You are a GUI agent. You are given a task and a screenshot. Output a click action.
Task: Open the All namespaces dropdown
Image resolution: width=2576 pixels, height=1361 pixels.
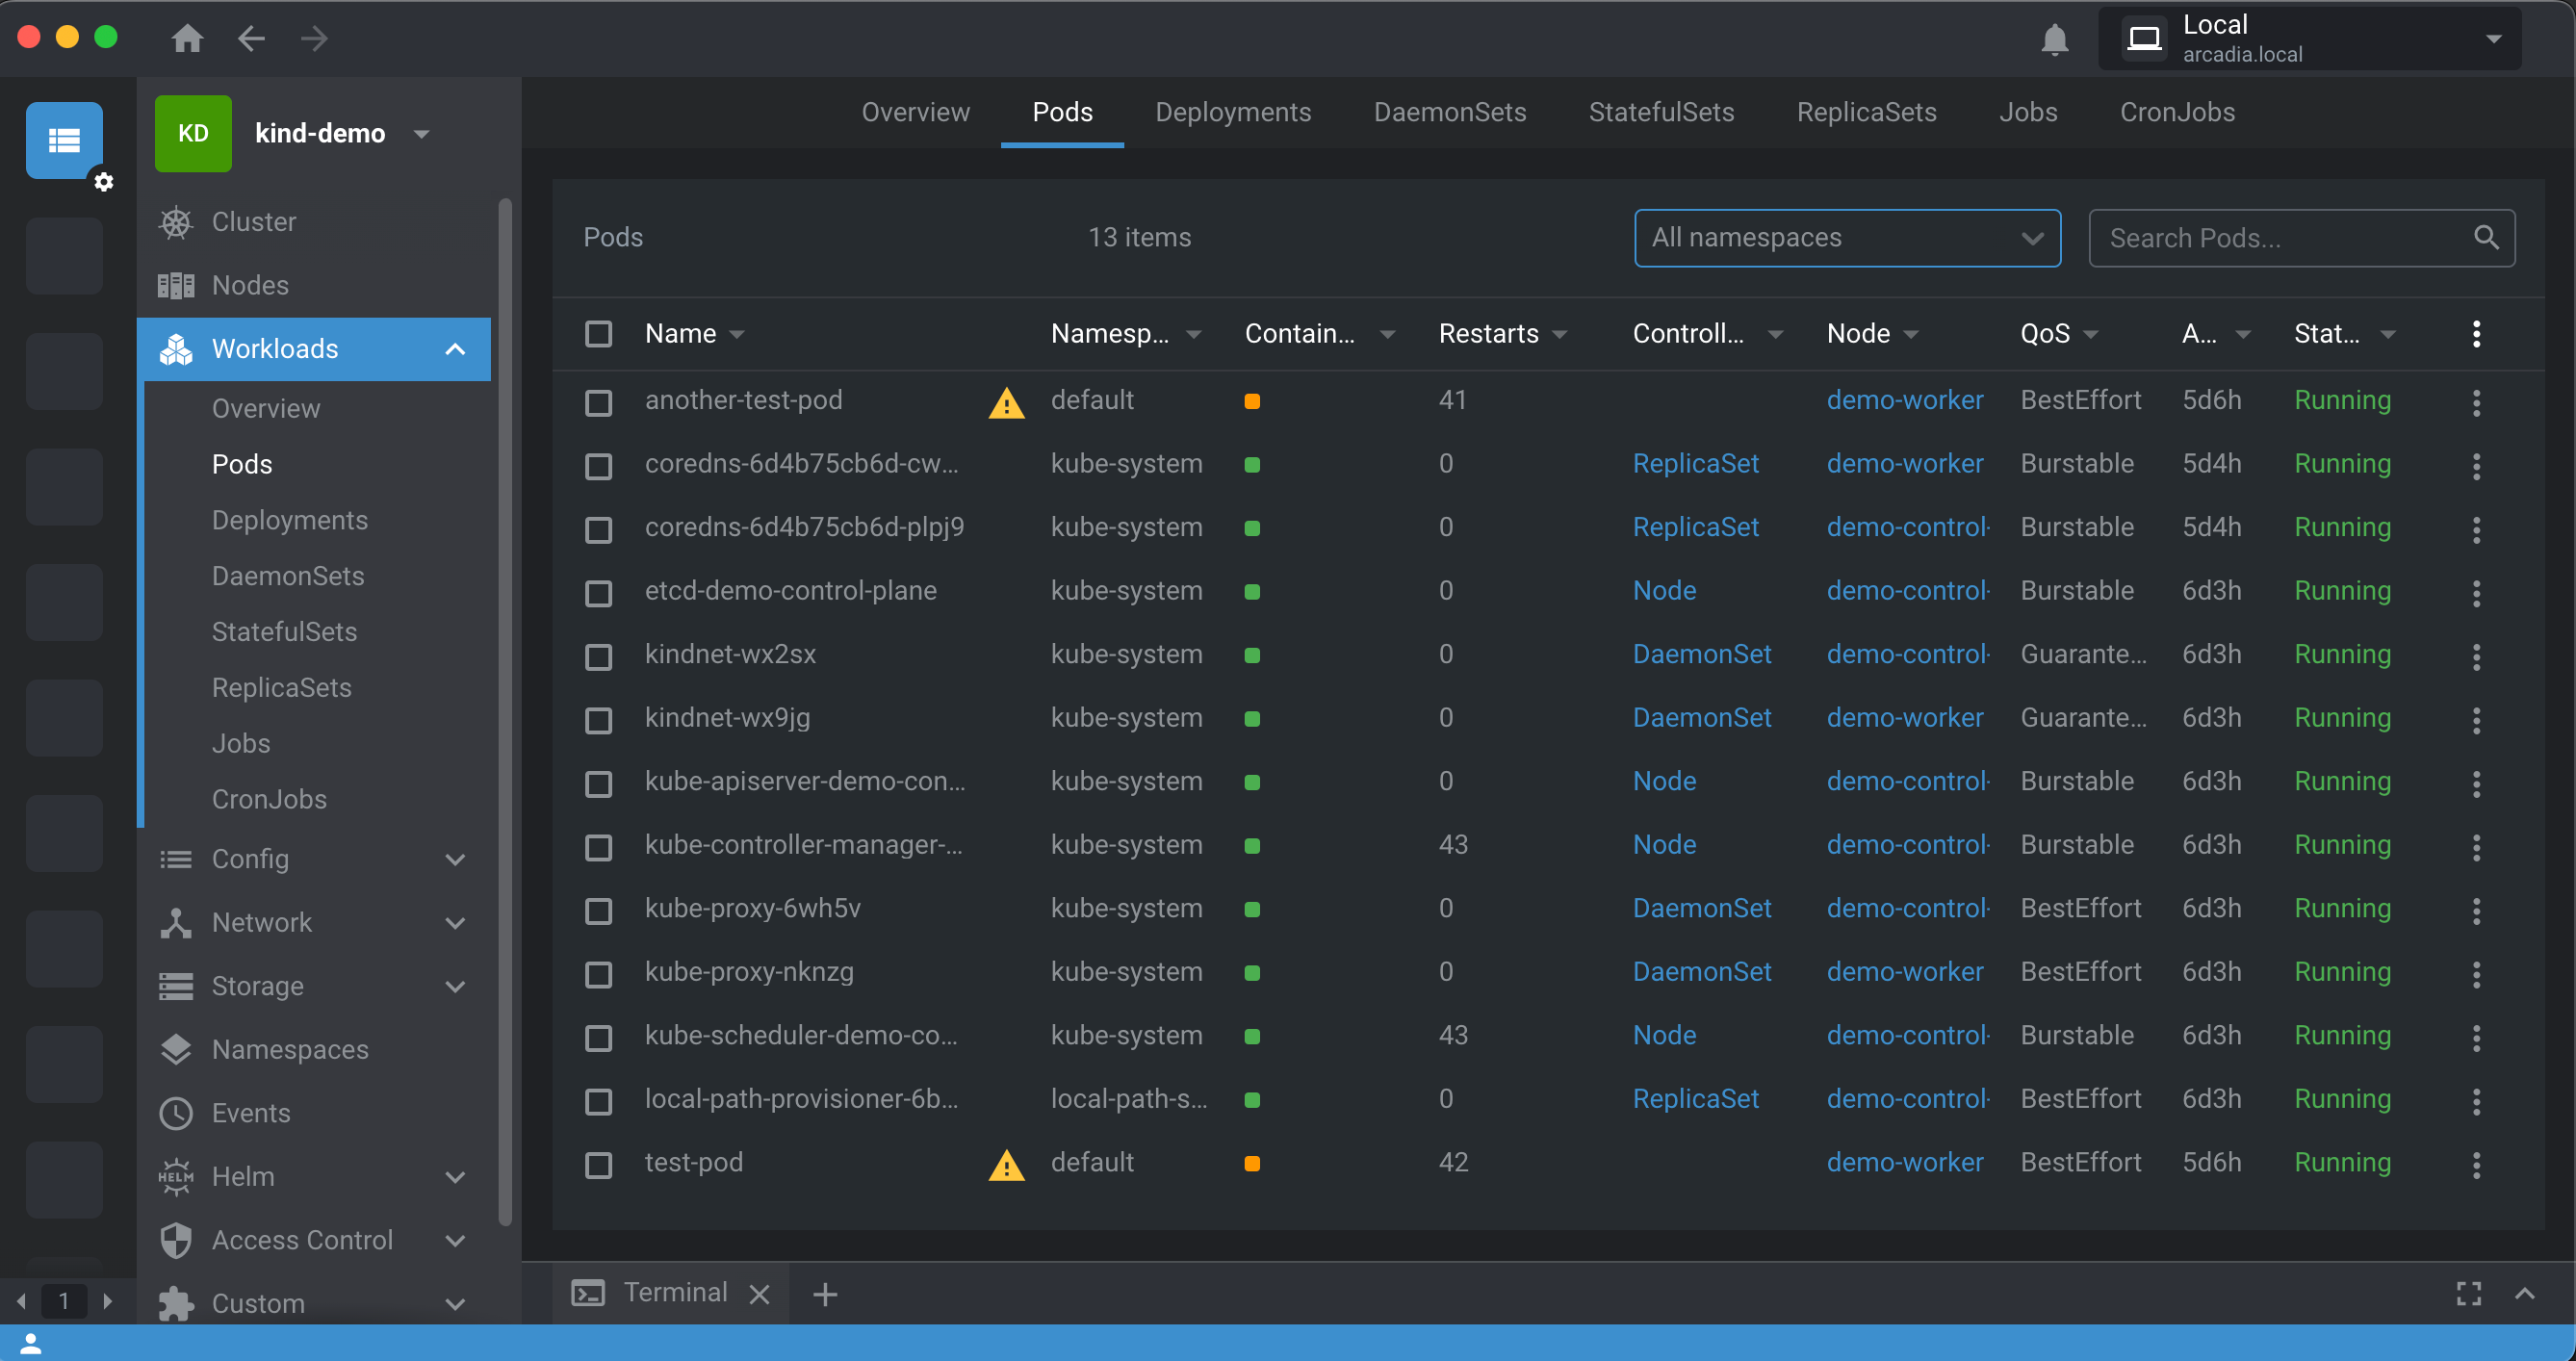point(1843,237)
